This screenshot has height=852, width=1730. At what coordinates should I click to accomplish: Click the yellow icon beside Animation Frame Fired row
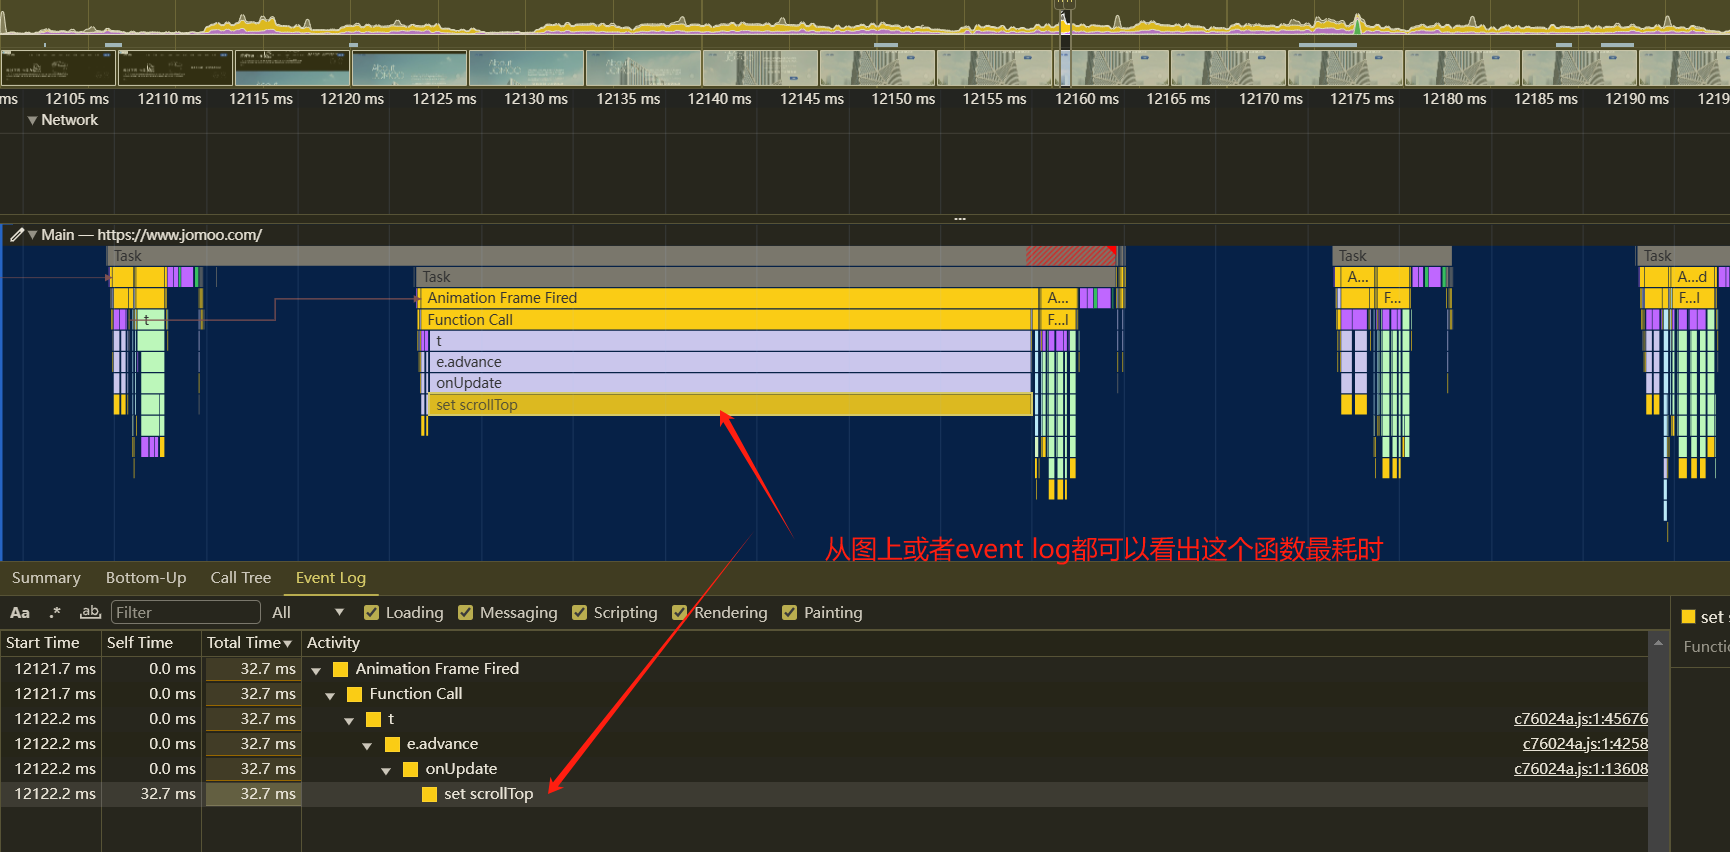click(x=340, y=669)
